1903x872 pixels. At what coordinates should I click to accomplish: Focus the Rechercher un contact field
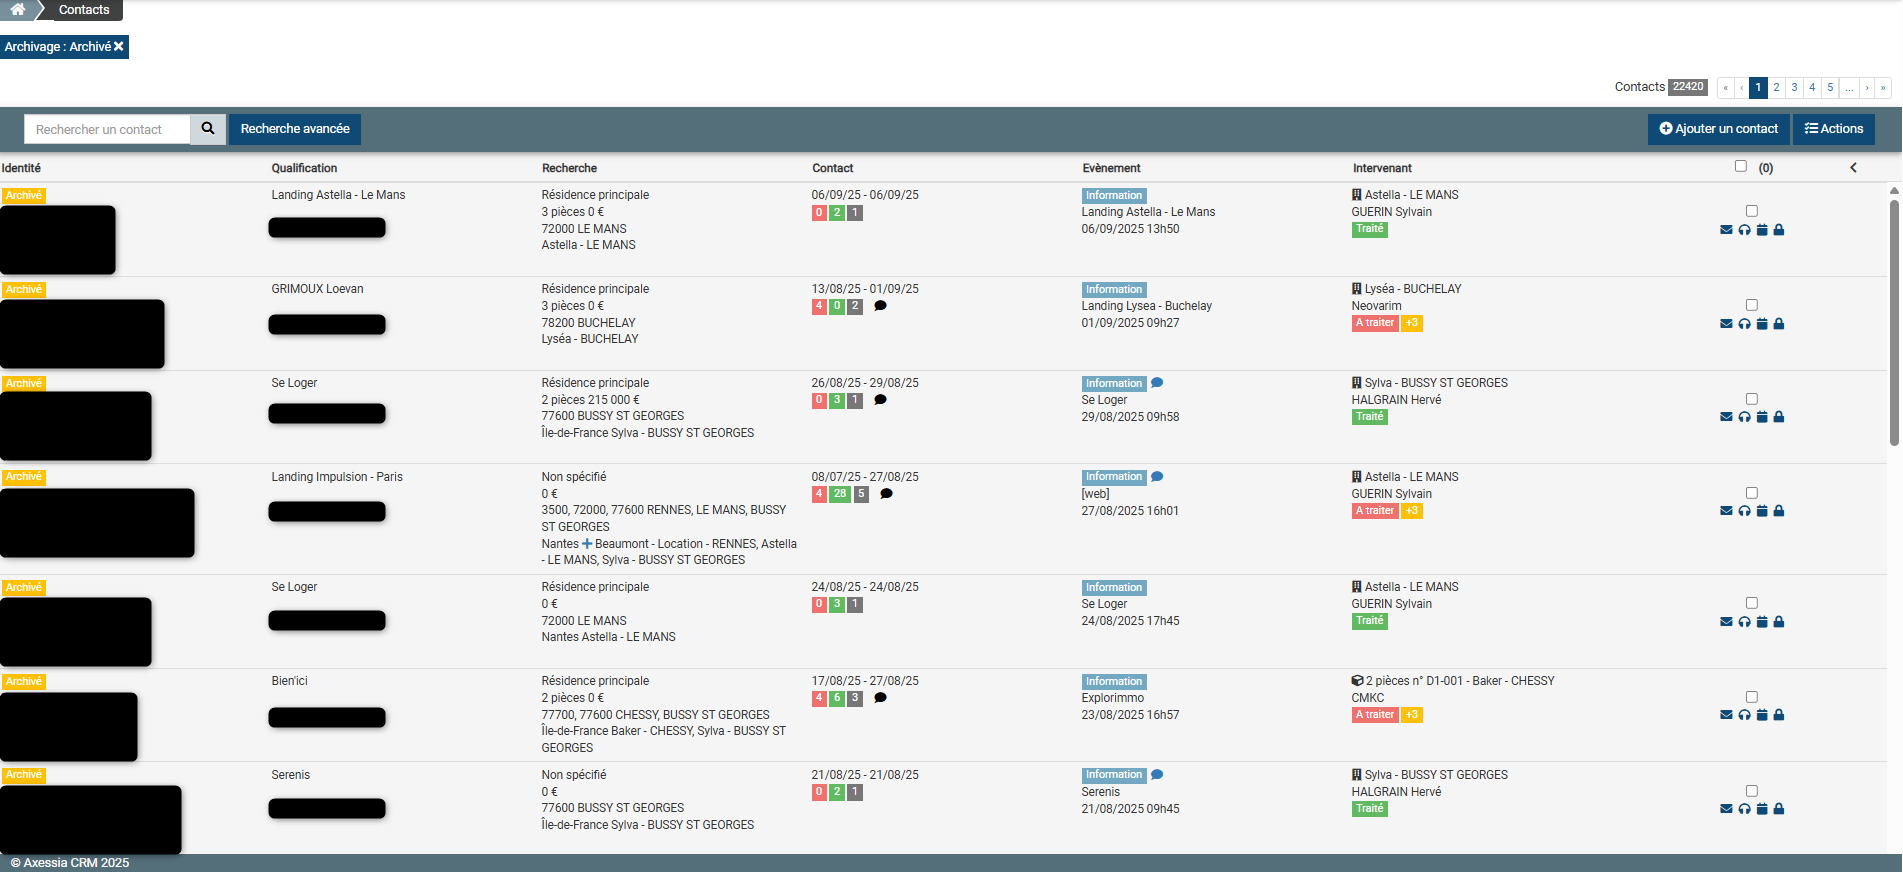click(x=107, y=130)
